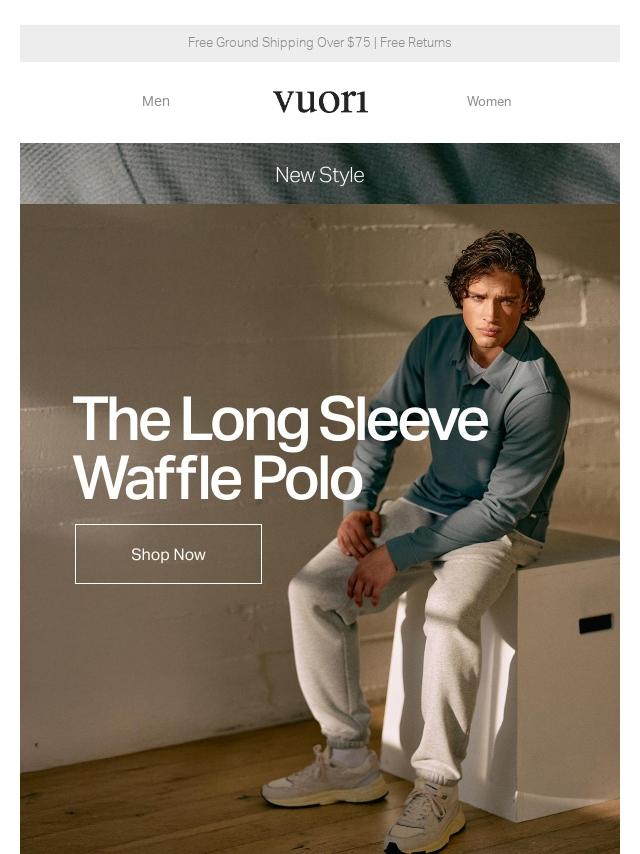Select the Free Returns text

click(416, 43)
